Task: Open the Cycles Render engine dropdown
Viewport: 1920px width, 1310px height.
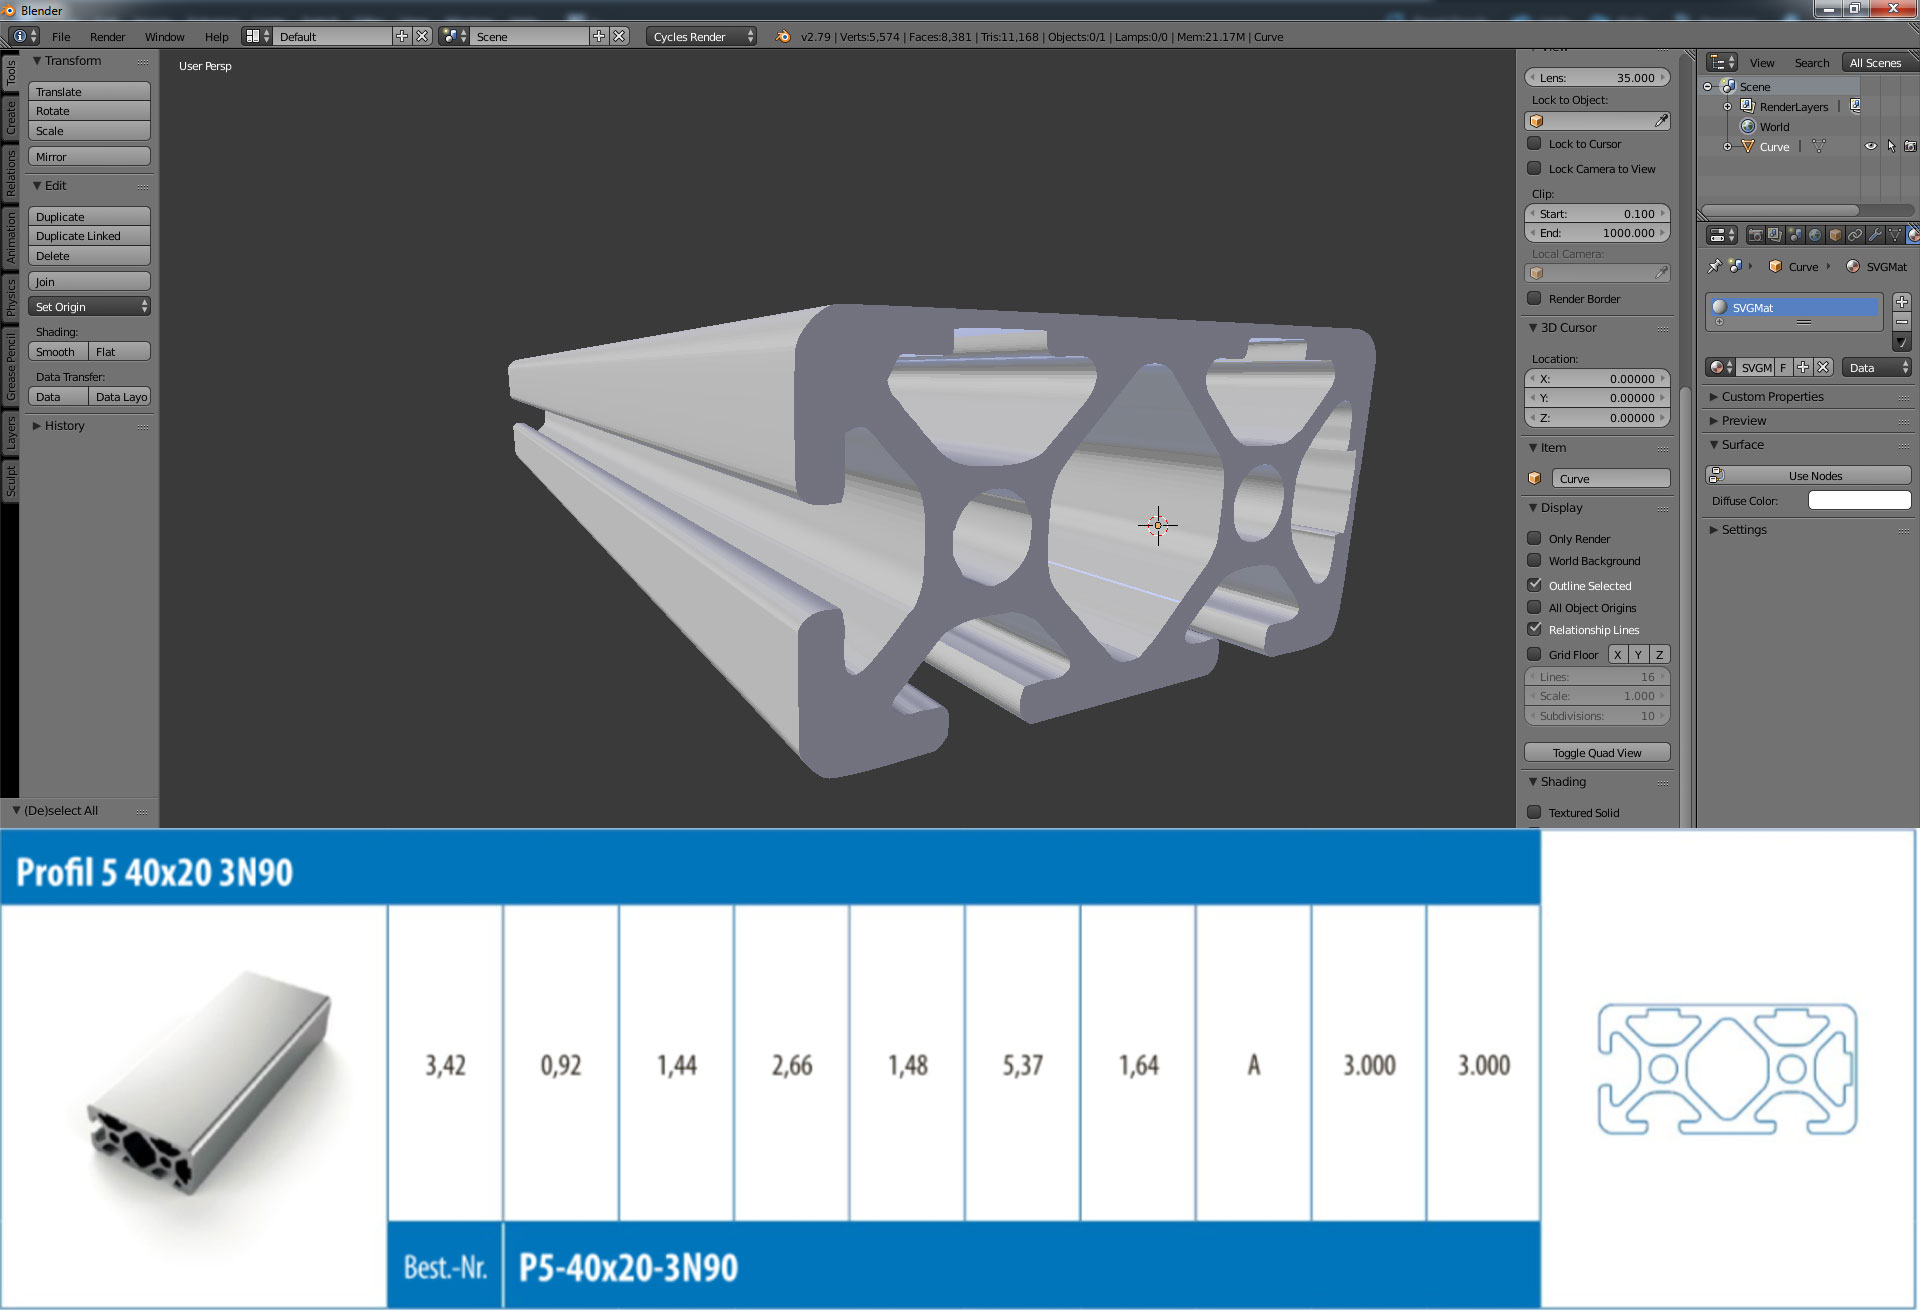Action: [x=702, y=36]
